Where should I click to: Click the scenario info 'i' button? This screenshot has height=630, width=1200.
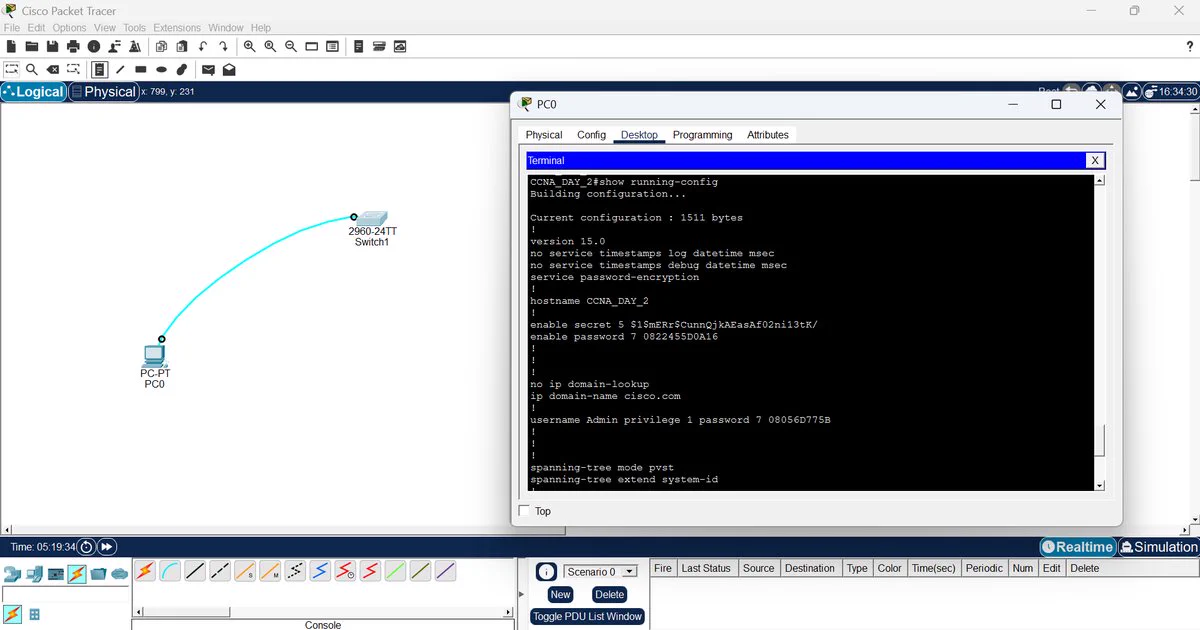point(546,572)
